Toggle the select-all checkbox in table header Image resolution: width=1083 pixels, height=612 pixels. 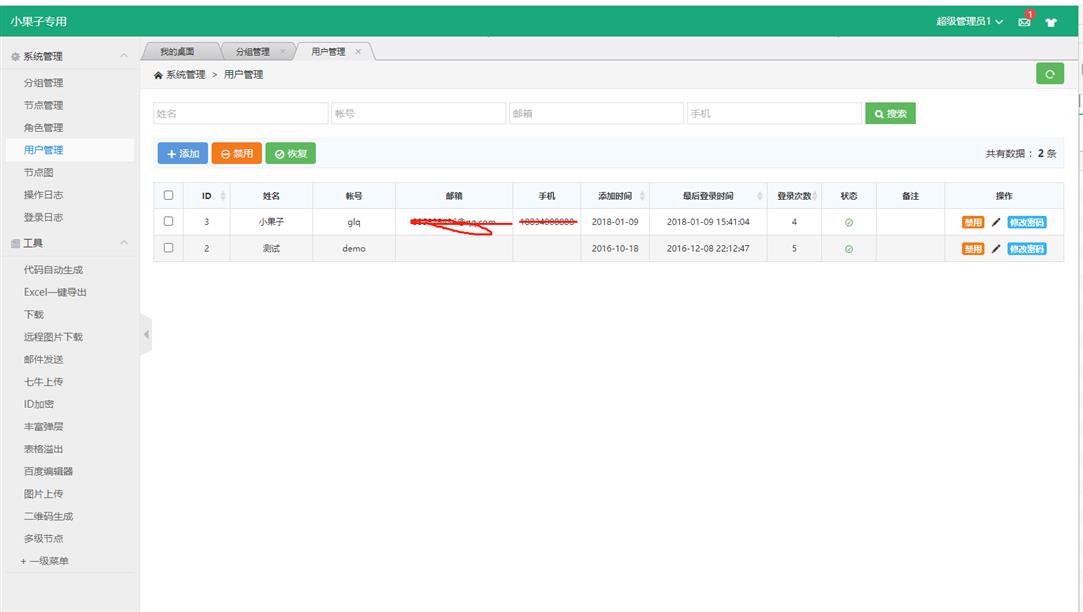[x=168, y=196]
